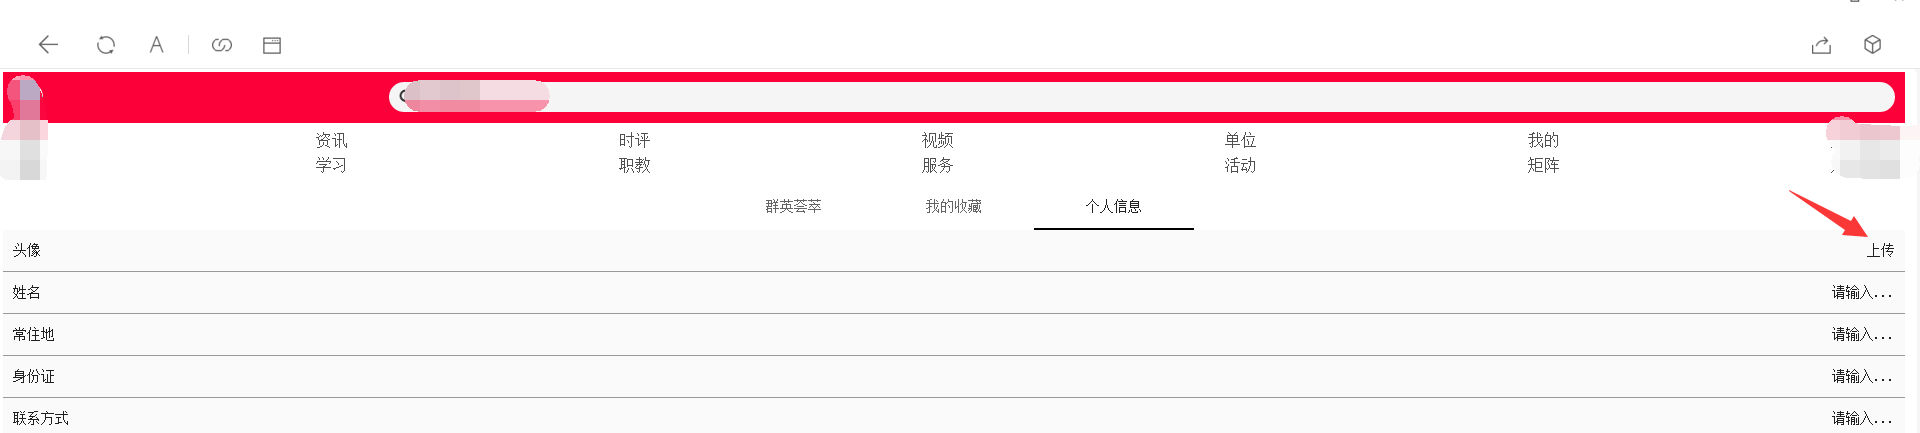Image resolution: width=1920 pixels, height=433 pixels.
Task: Open the 时评 navigation item
Action: tap(634, 140)
